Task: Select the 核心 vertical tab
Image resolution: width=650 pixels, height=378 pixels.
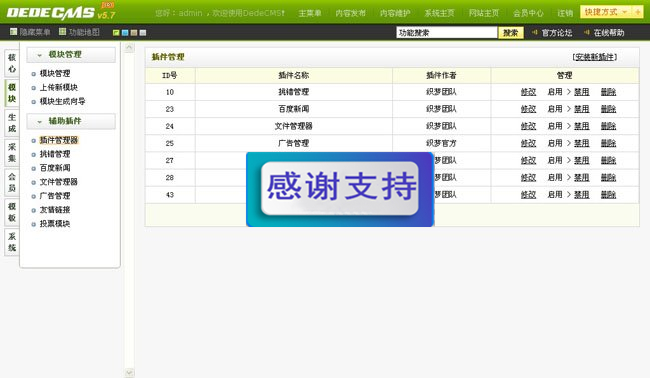Action: [12, 63]
